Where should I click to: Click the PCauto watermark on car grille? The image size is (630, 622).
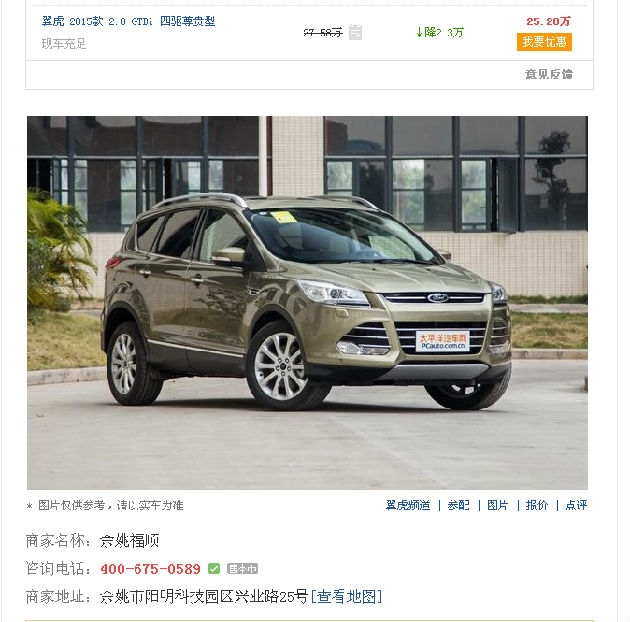442,342
